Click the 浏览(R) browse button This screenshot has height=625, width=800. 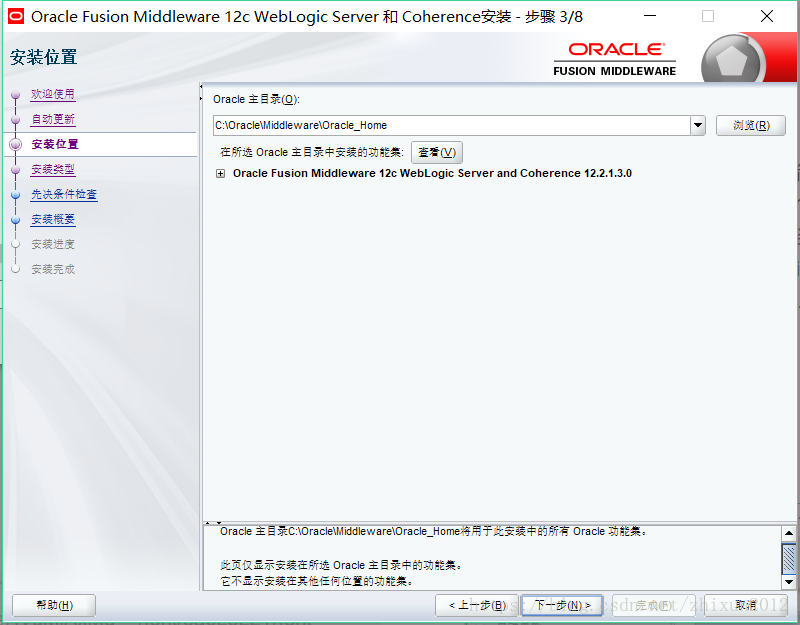point(751,125)
